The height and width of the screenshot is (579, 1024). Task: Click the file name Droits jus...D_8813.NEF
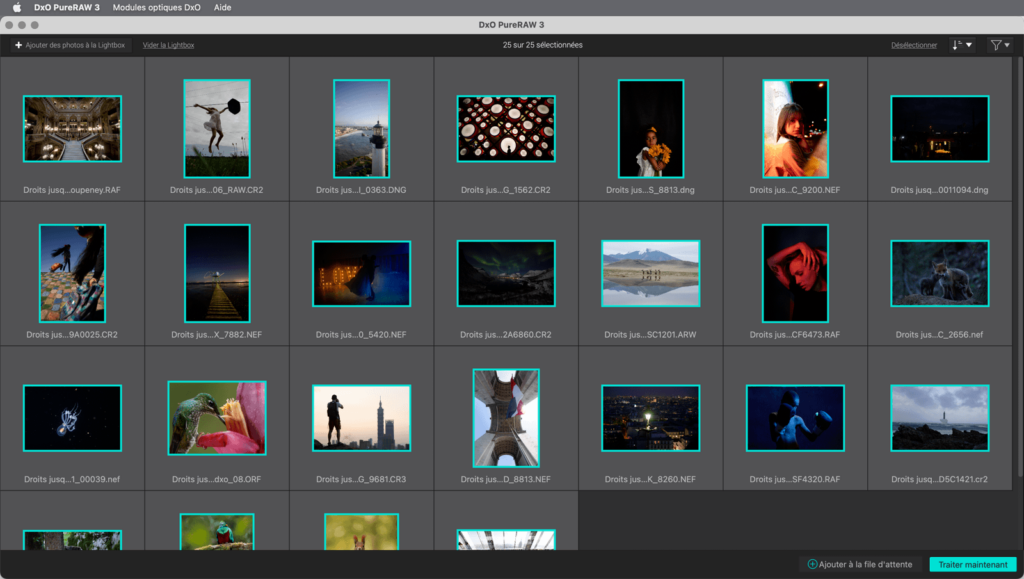pos(505,479)
